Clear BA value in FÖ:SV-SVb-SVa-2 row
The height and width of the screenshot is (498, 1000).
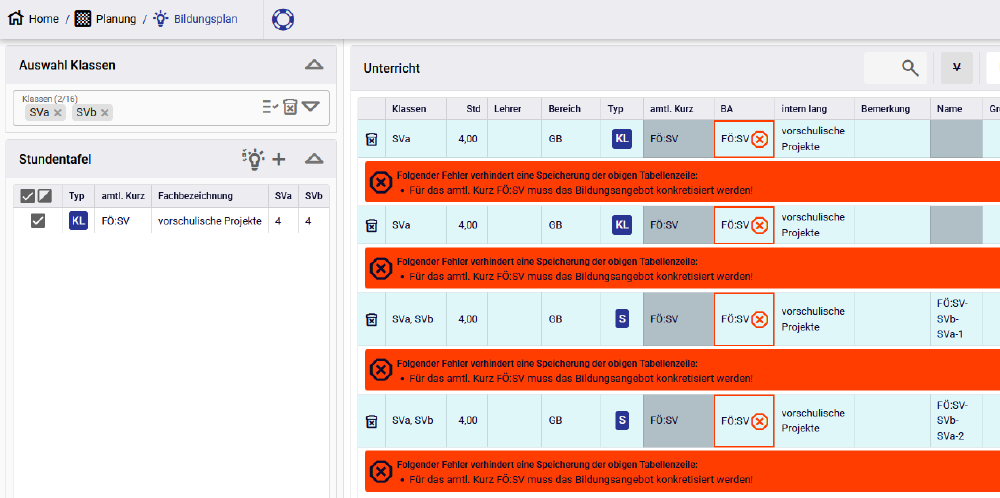point(759,420)
